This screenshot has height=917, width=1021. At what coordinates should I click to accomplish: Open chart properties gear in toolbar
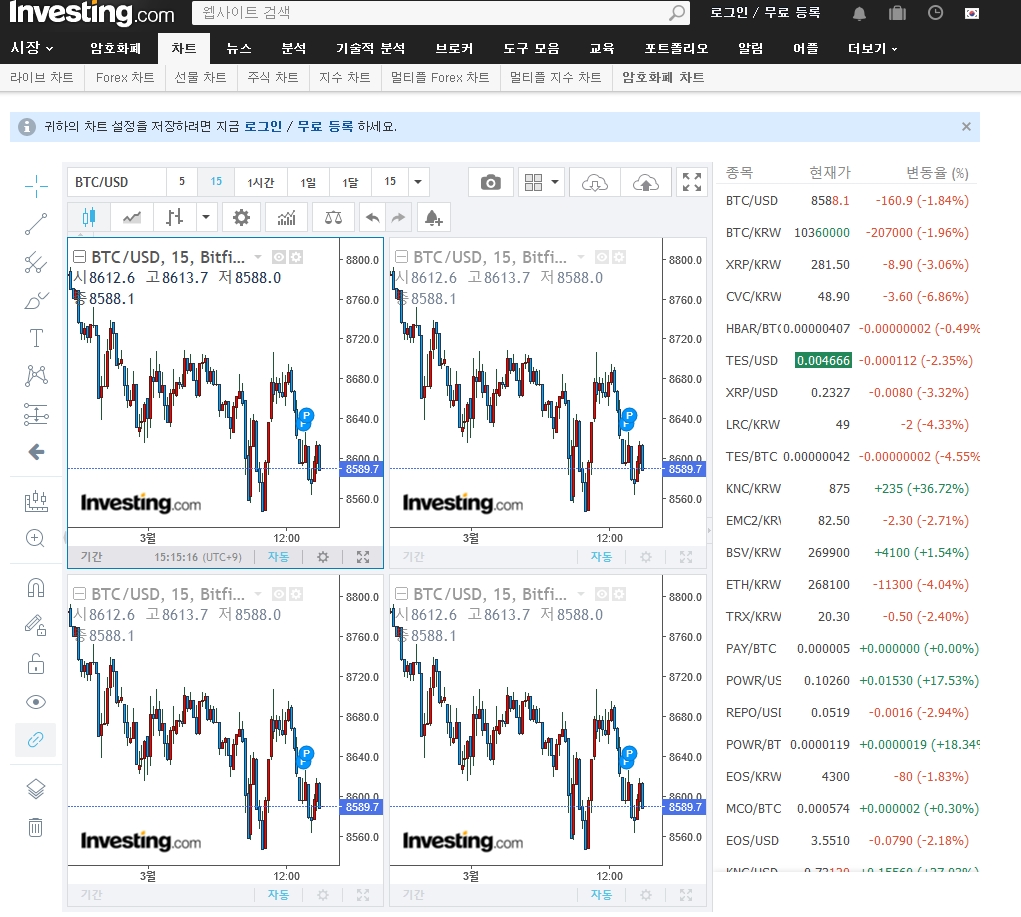click(242, 217)
